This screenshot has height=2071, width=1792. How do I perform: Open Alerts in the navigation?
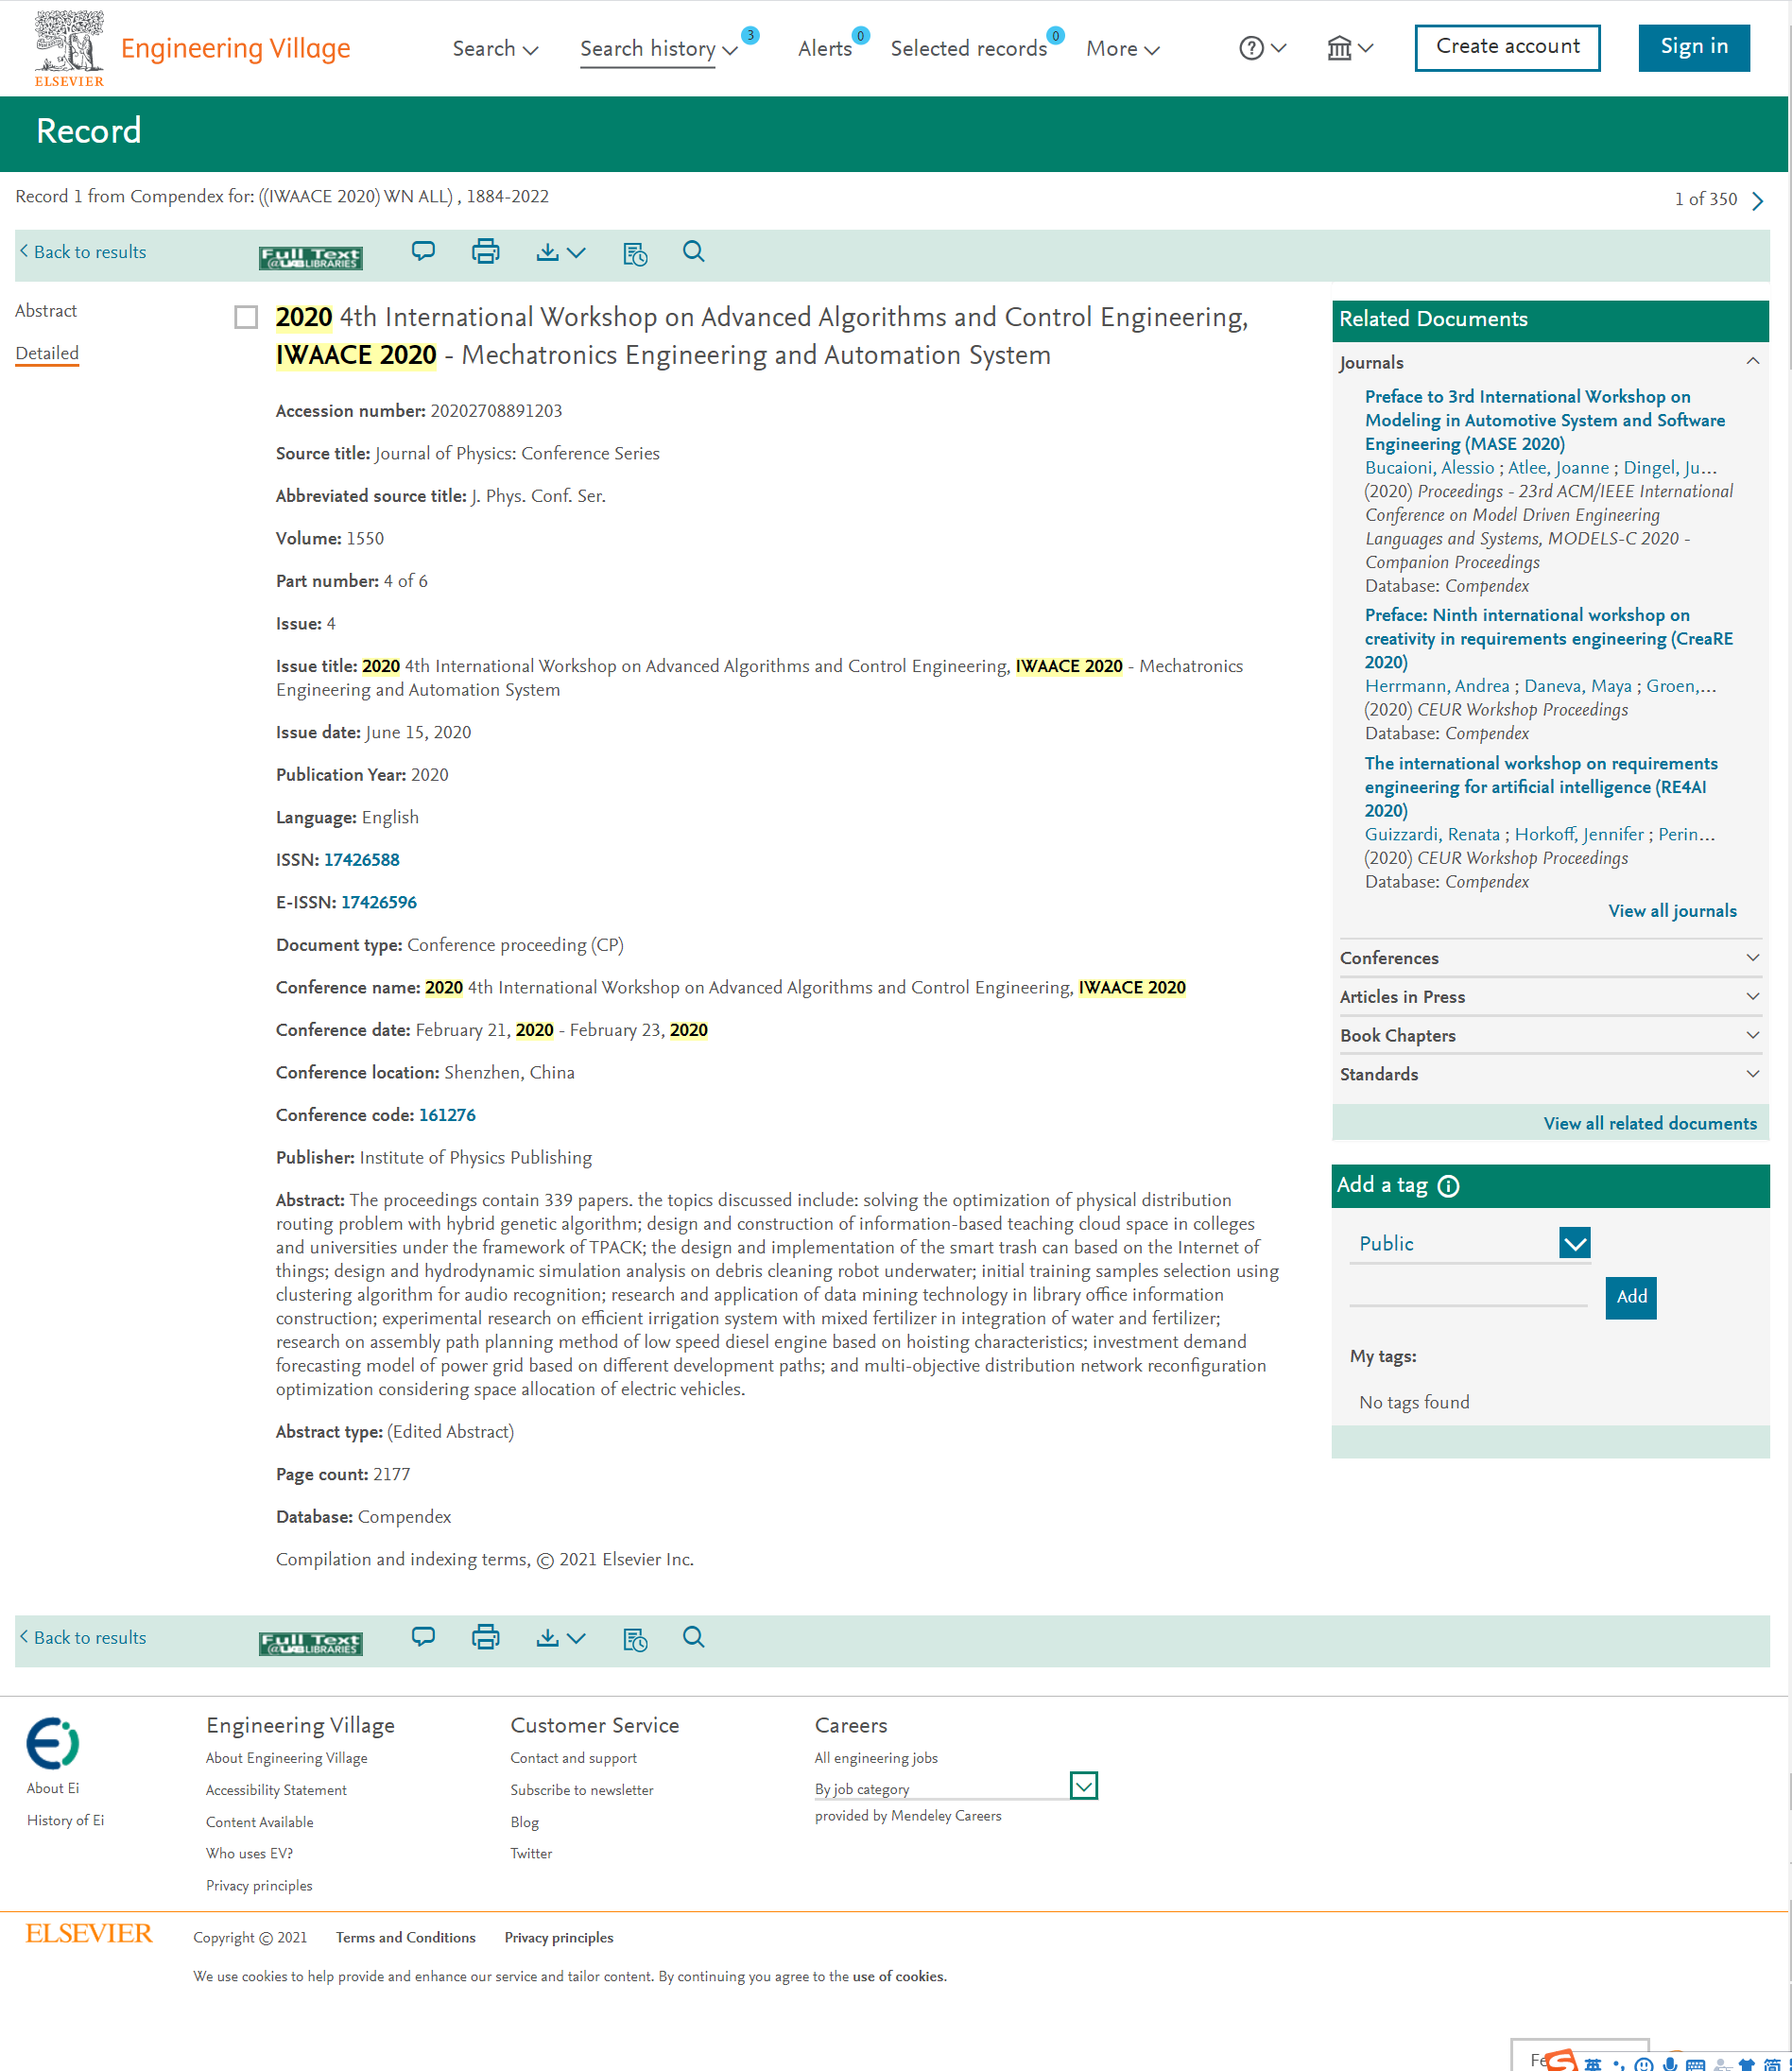(x=825, y=48)
